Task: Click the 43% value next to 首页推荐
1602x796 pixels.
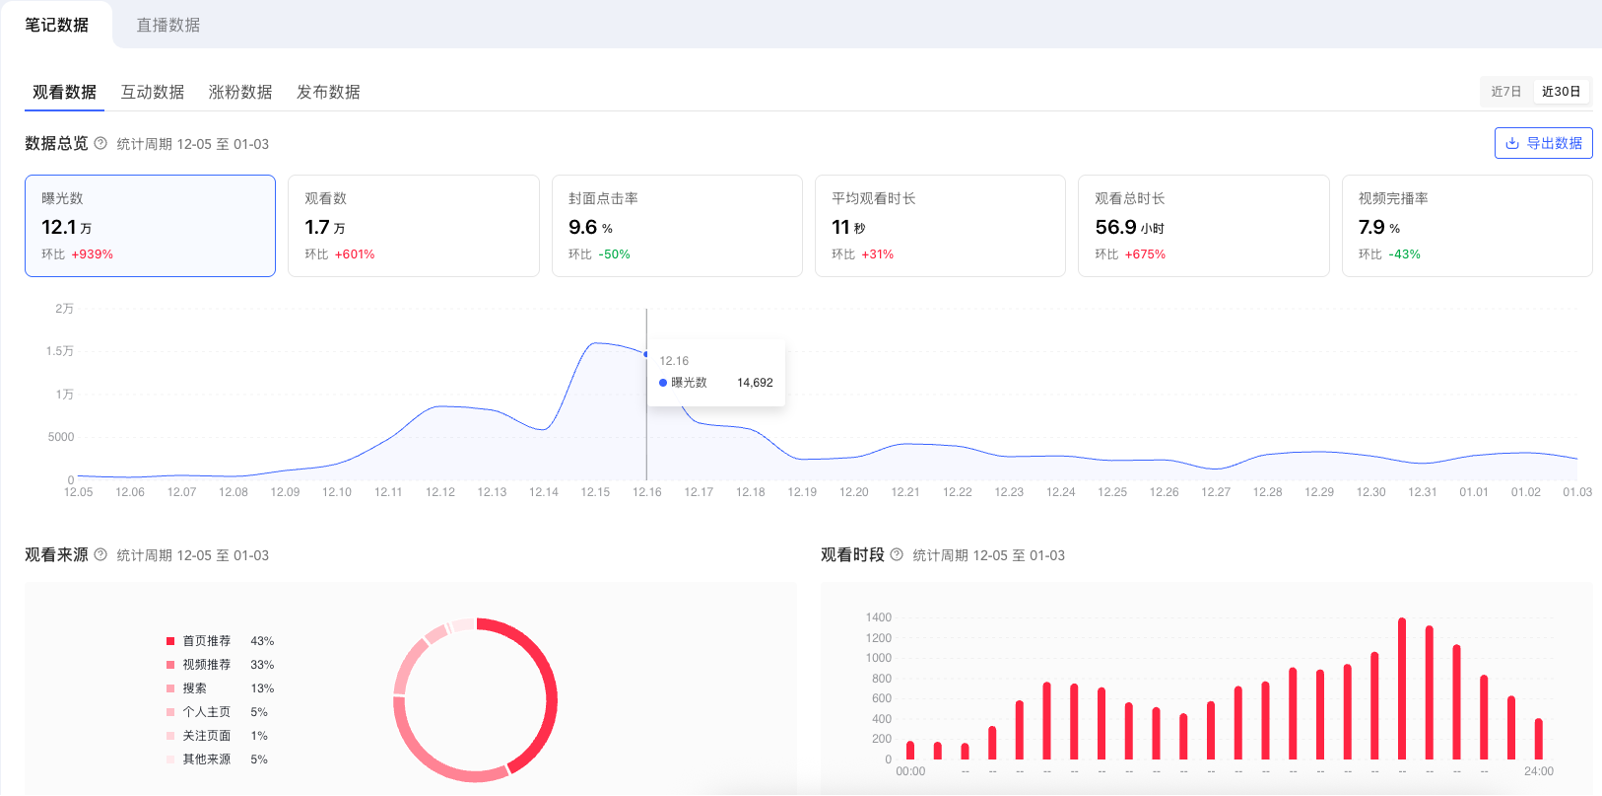Action: [x=262, y=641]
